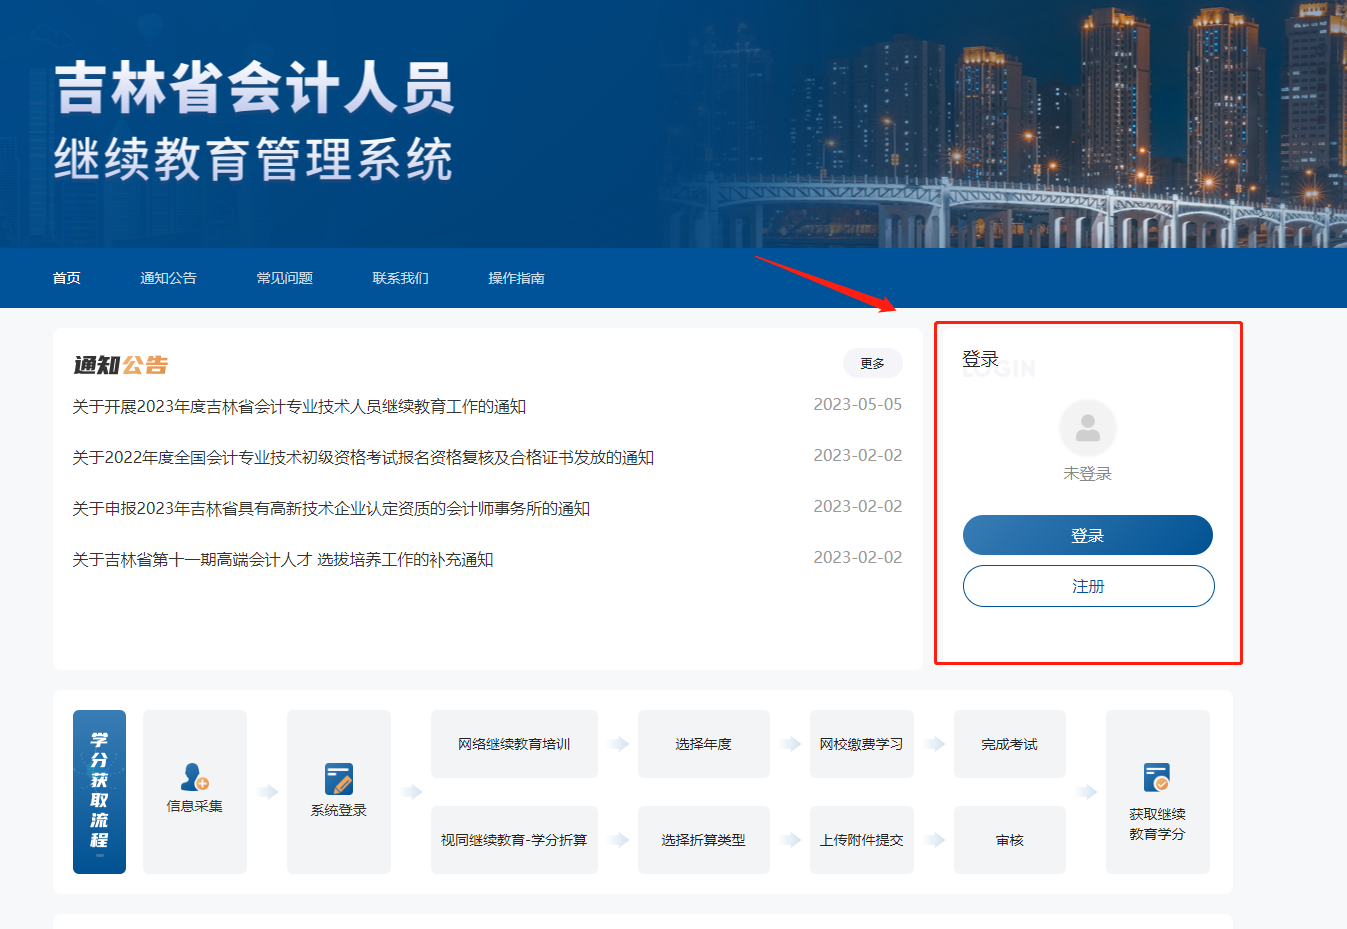Select 首页 in the navigation bar
Screen dimensions: 1347x929
tap(66, 278)
